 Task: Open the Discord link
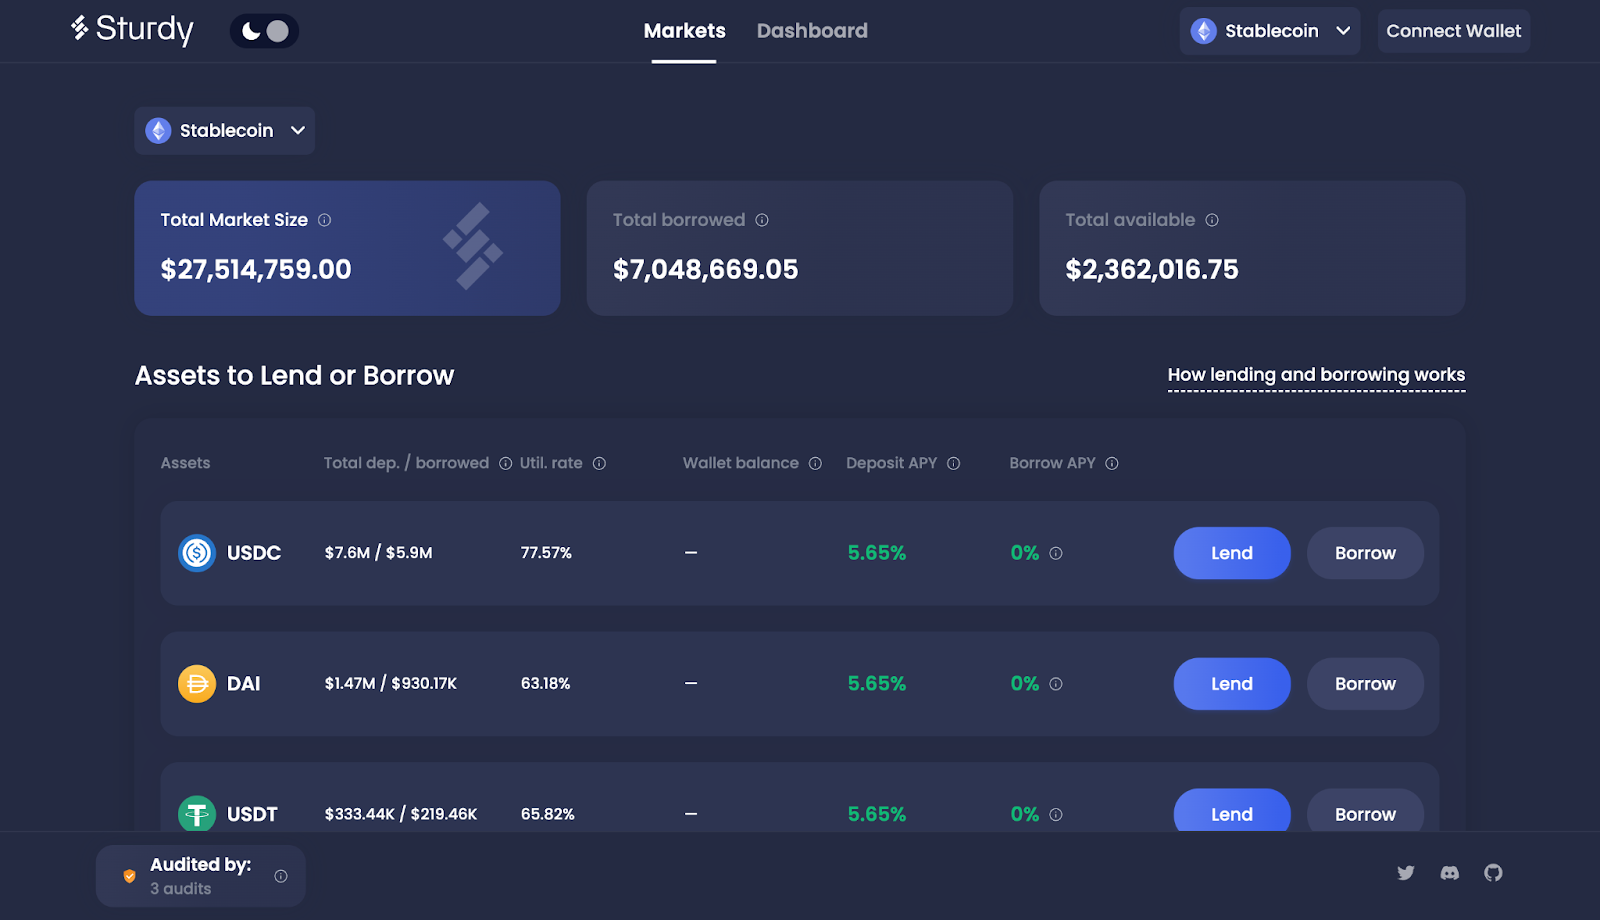[x=1449, y=873]
